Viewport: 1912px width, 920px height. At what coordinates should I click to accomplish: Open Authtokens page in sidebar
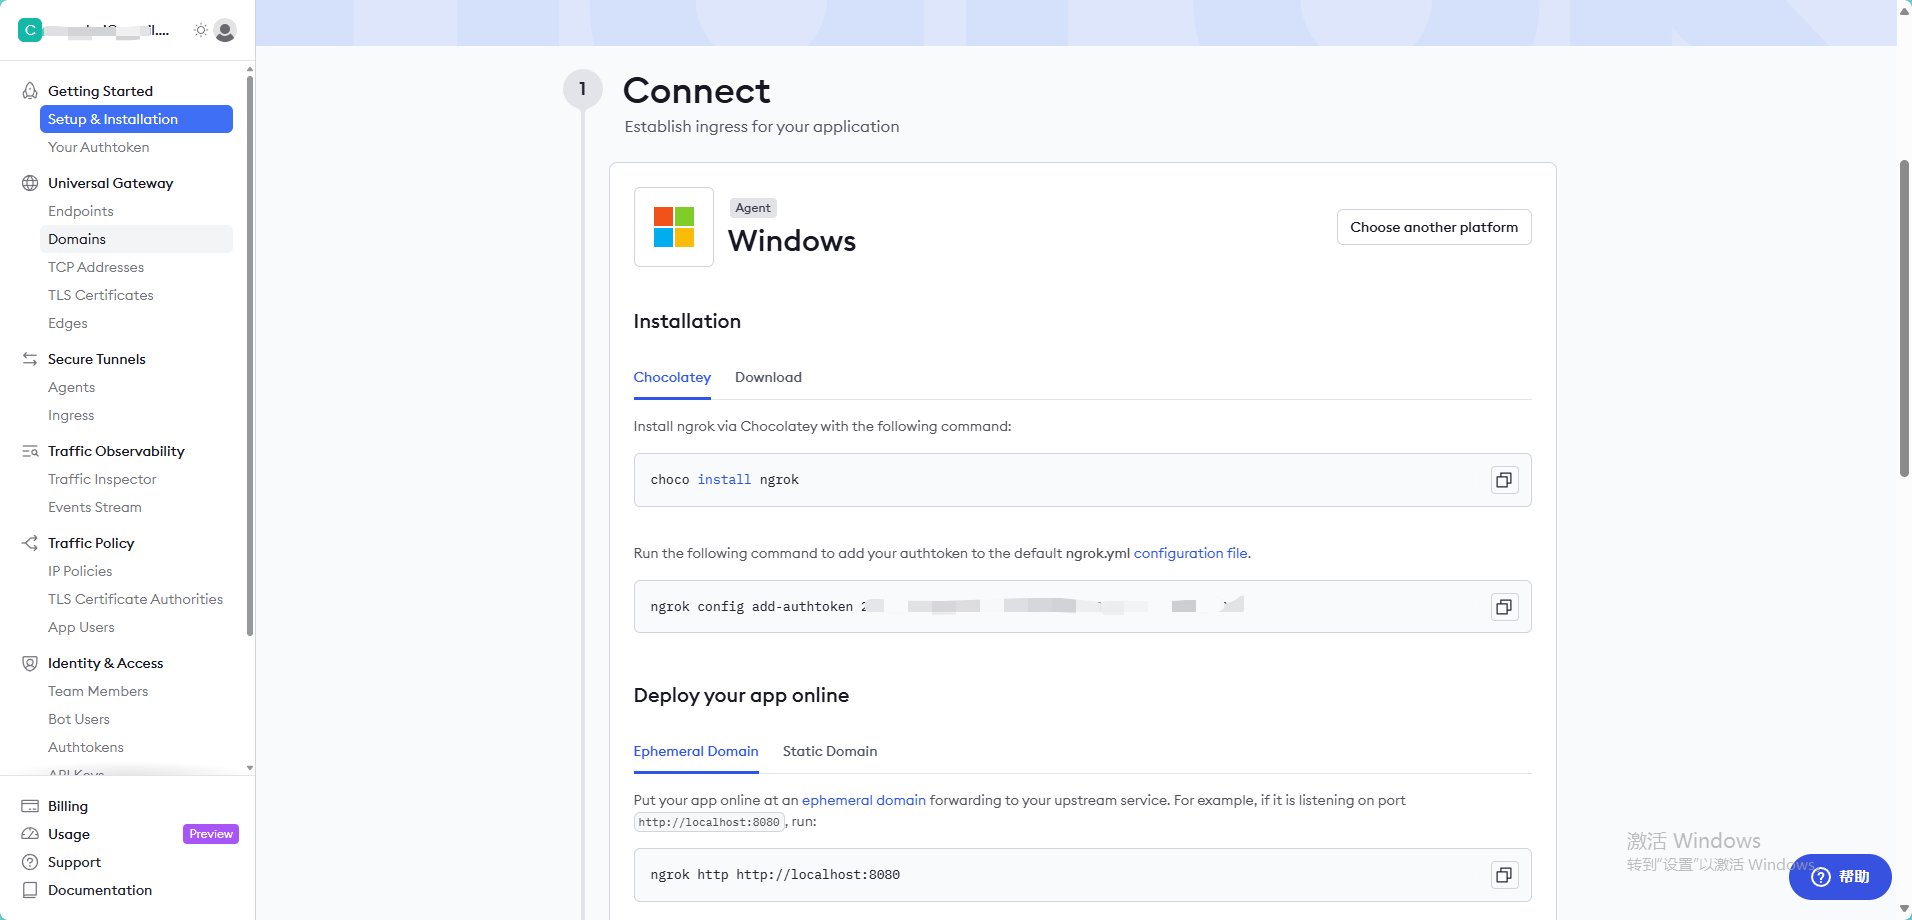pyautogui.click(x=86, y=747)
